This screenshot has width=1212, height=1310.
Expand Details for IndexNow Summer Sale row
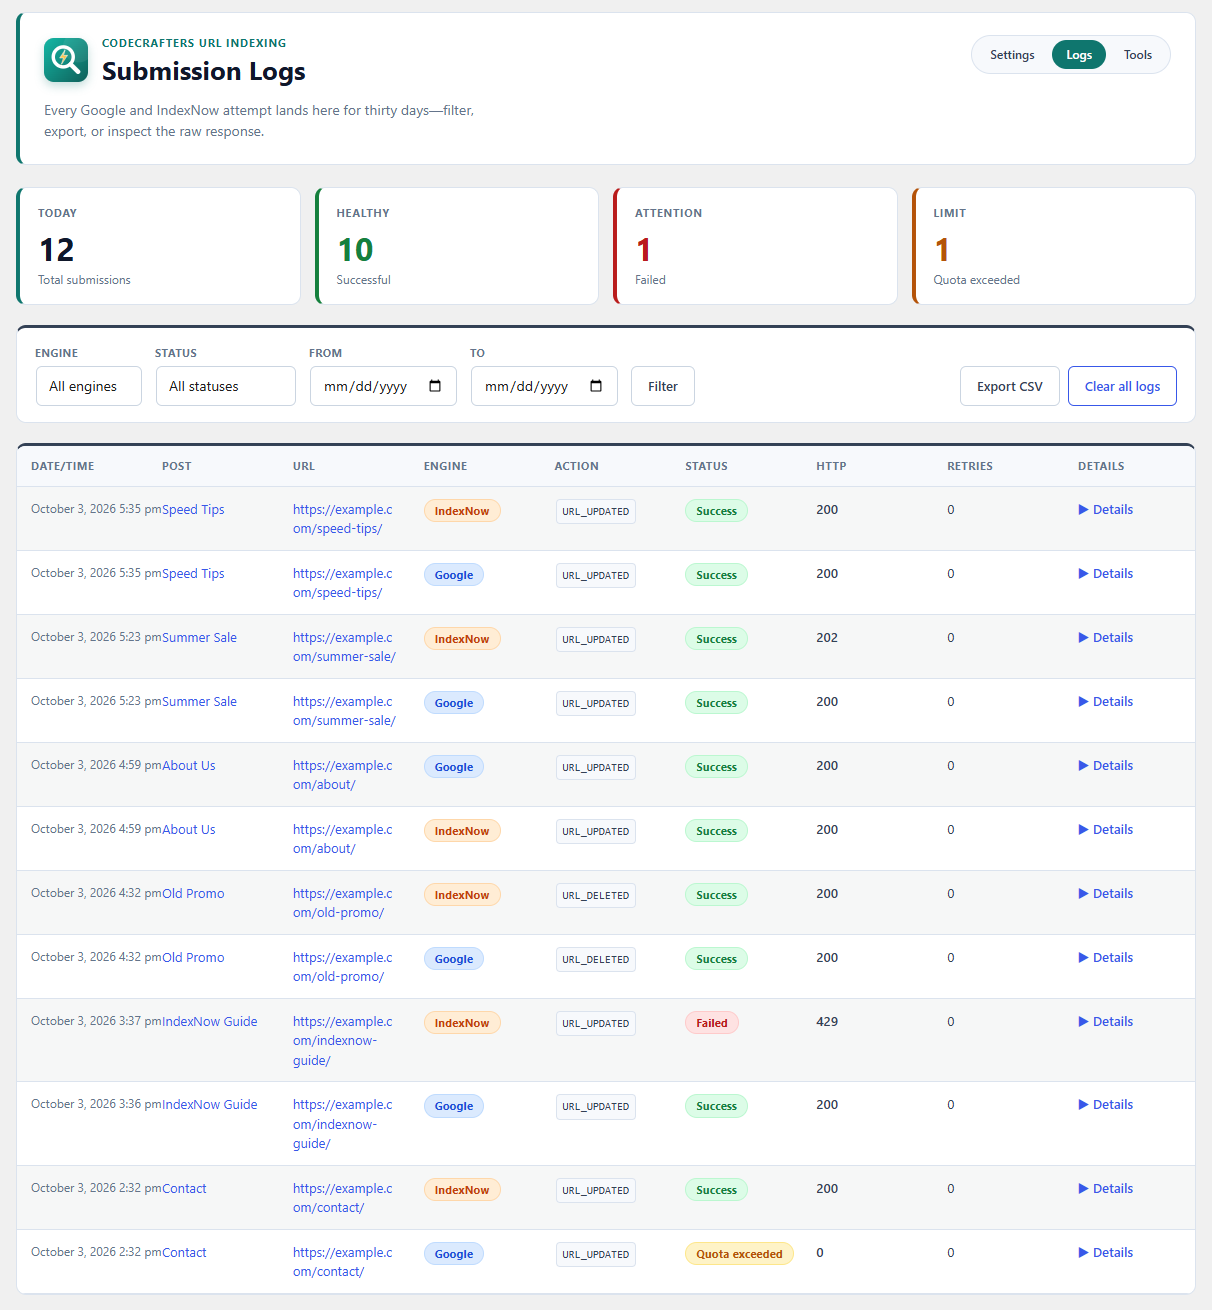[x=1105, y=637]
